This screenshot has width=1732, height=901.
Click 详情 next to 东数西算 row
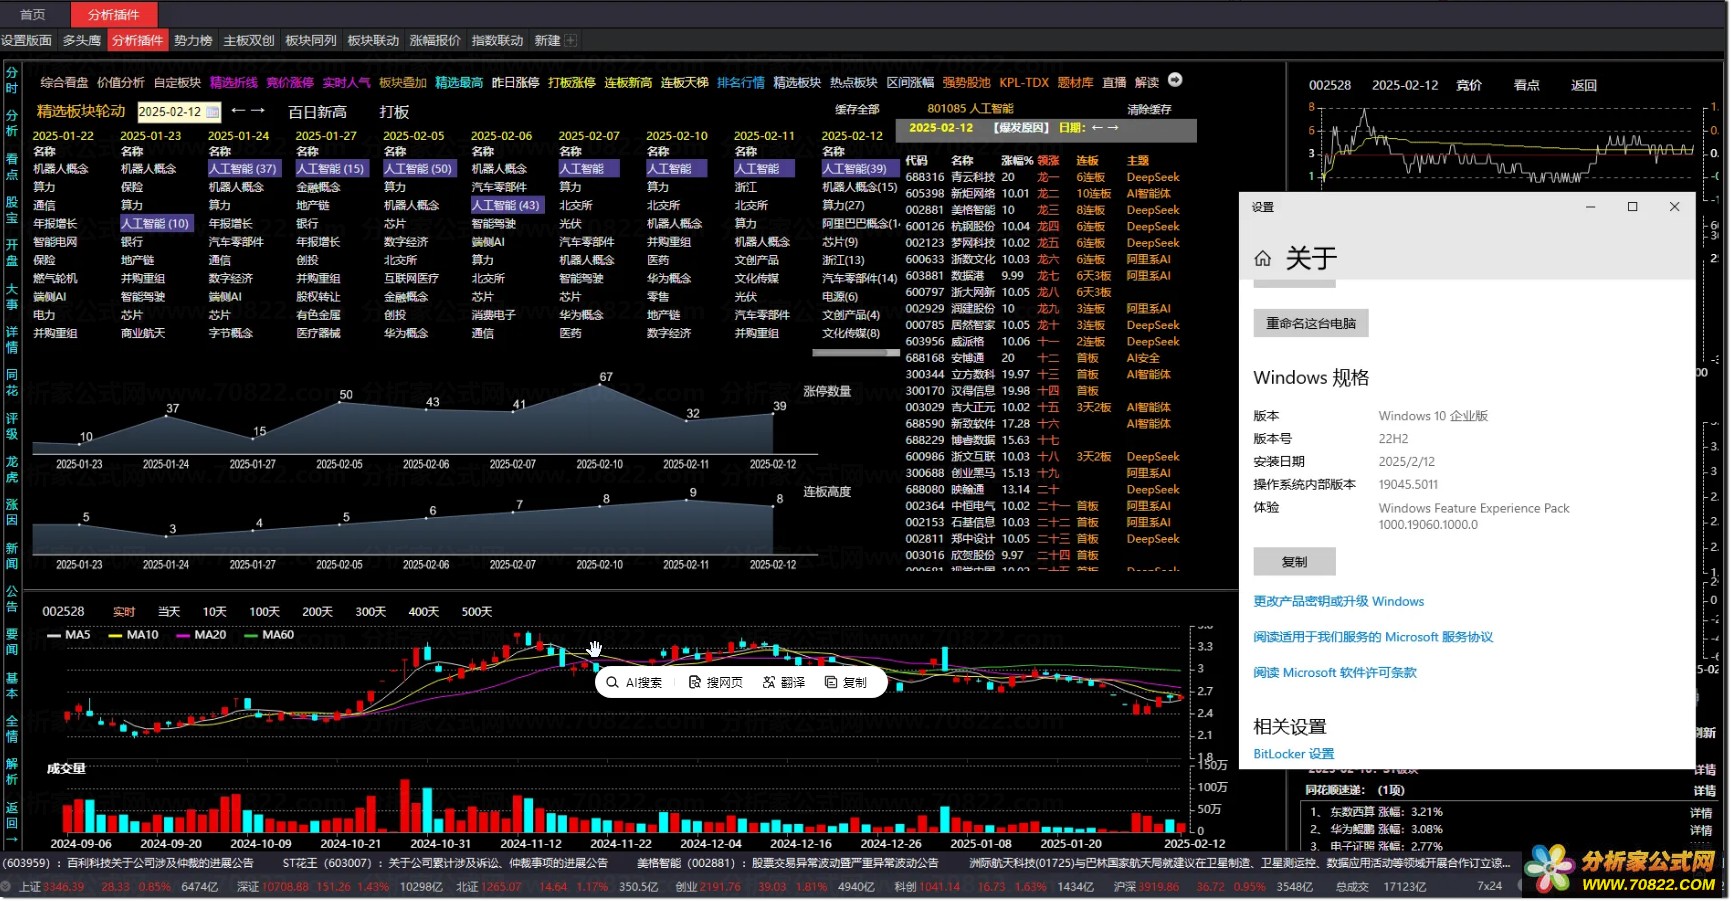coord(1700,813)
